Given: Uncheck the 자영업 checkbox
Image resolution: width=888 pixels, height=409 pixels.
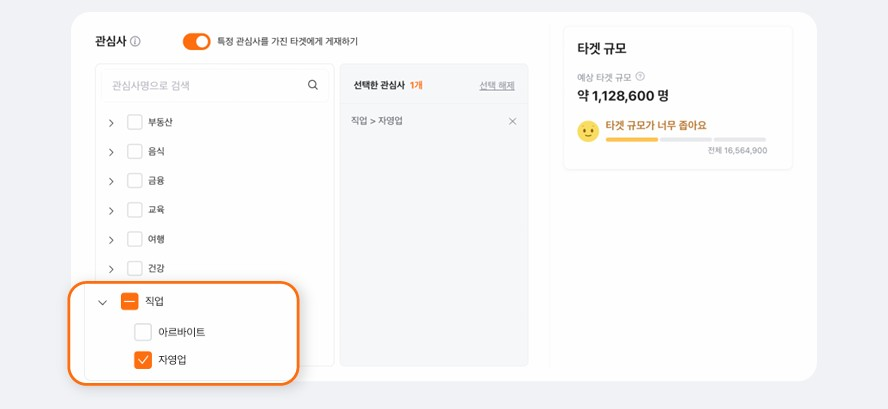Looking at the screenshot, I should point(143,360).
